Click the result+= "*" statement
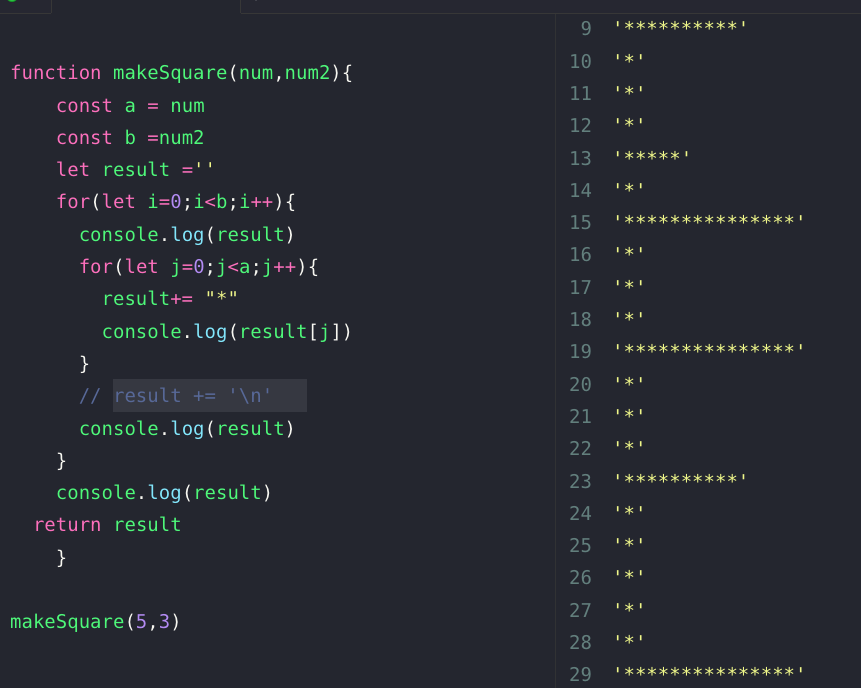The height and width of the screenshot is (688, 861). pos(170,299)
